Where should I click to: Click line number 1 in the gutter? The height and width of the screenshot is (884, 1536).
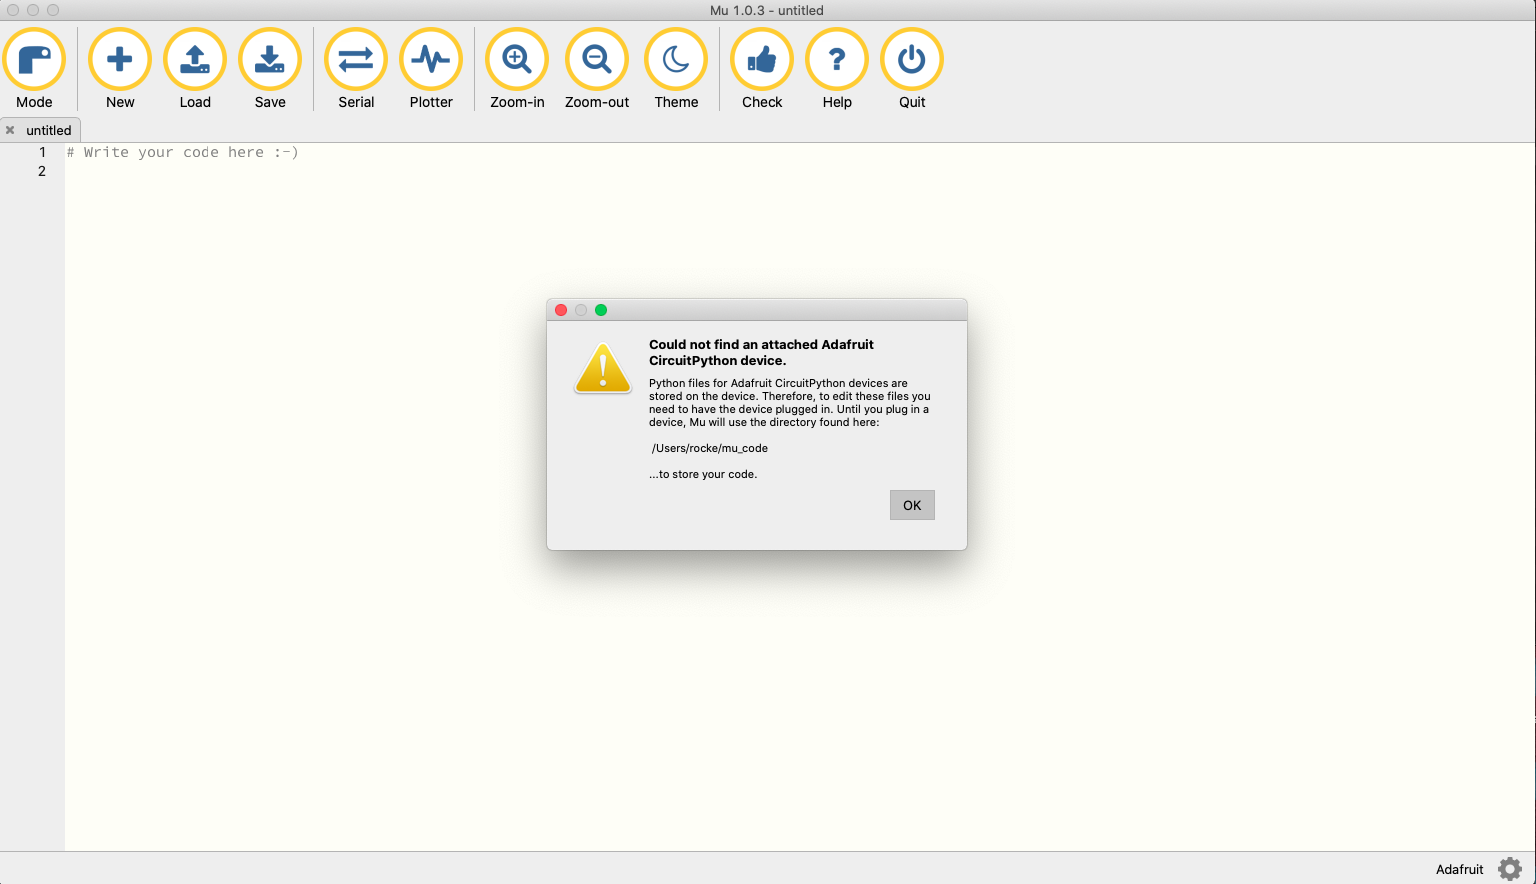(x=42, y=152)
